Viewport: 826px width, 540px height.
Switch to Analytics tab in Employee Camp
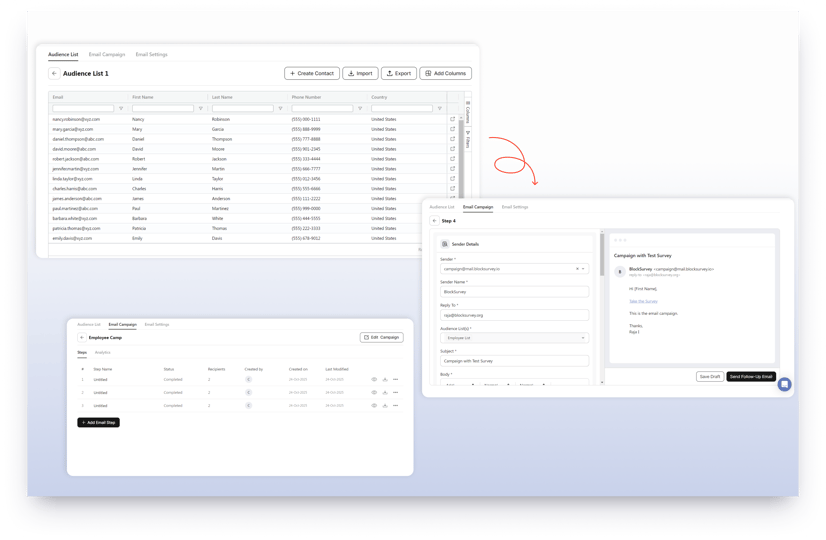[x=103, y=352]
